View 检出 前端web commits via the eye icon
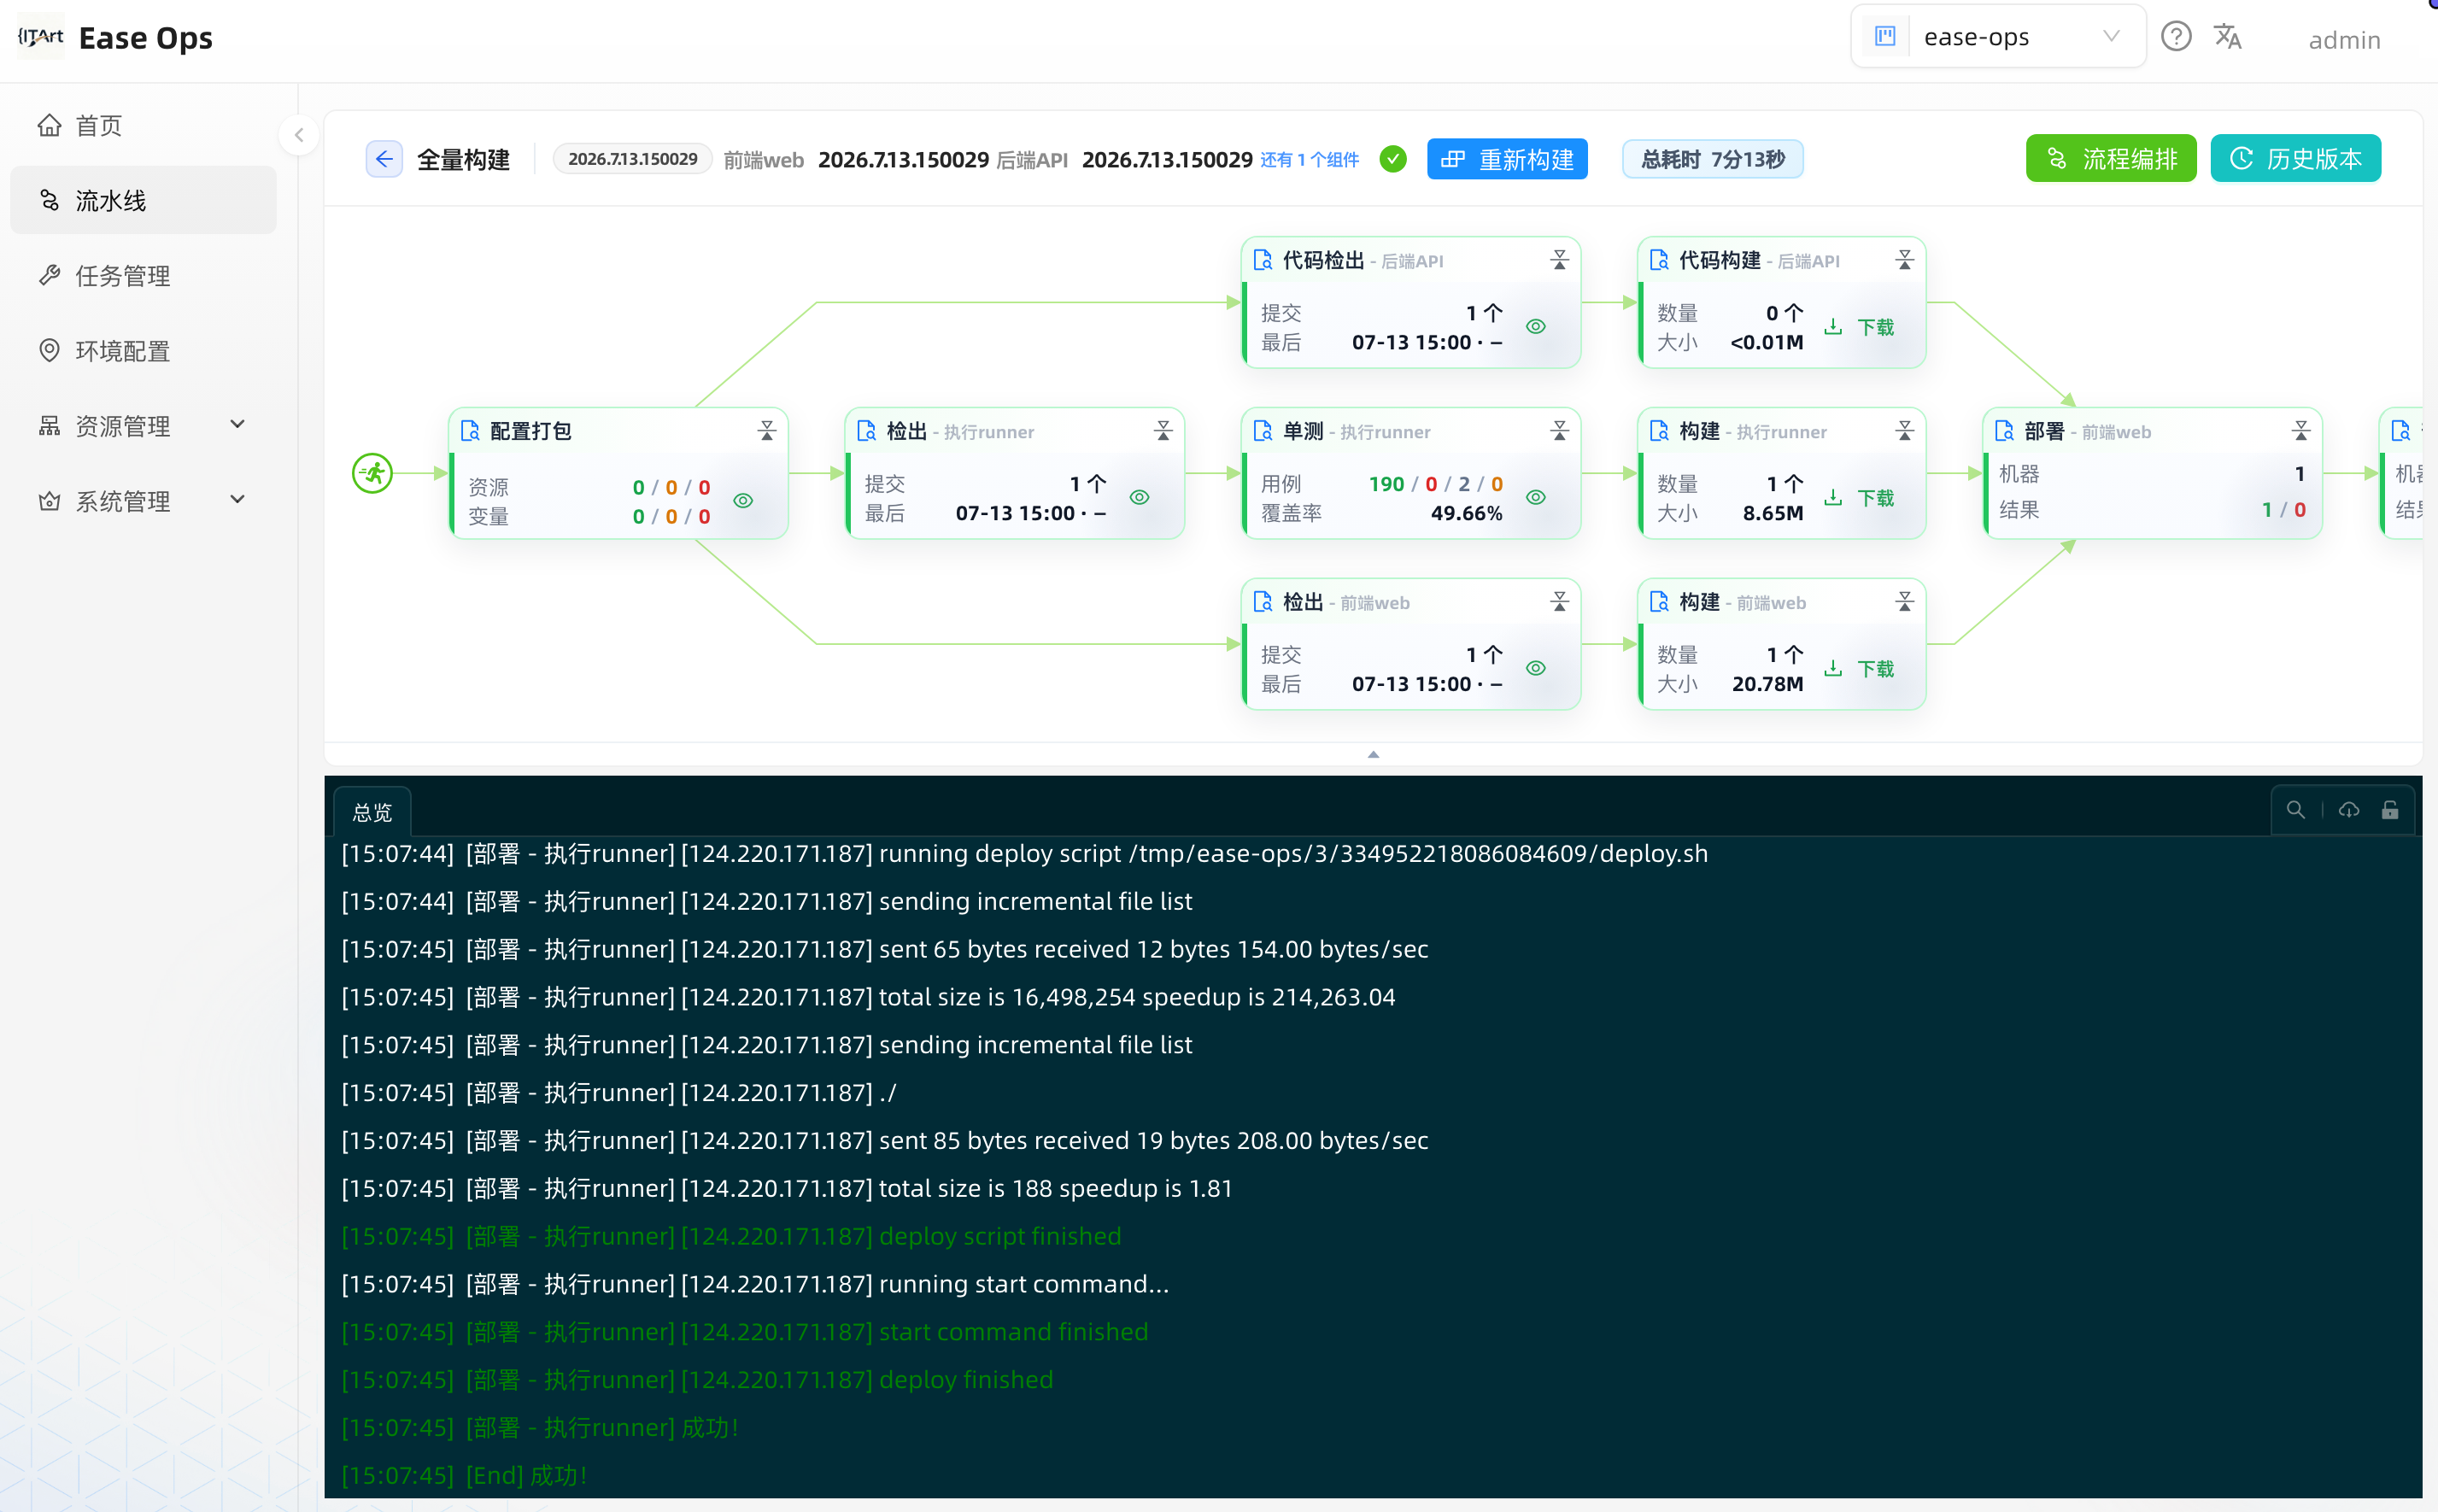 (1536, 668)
